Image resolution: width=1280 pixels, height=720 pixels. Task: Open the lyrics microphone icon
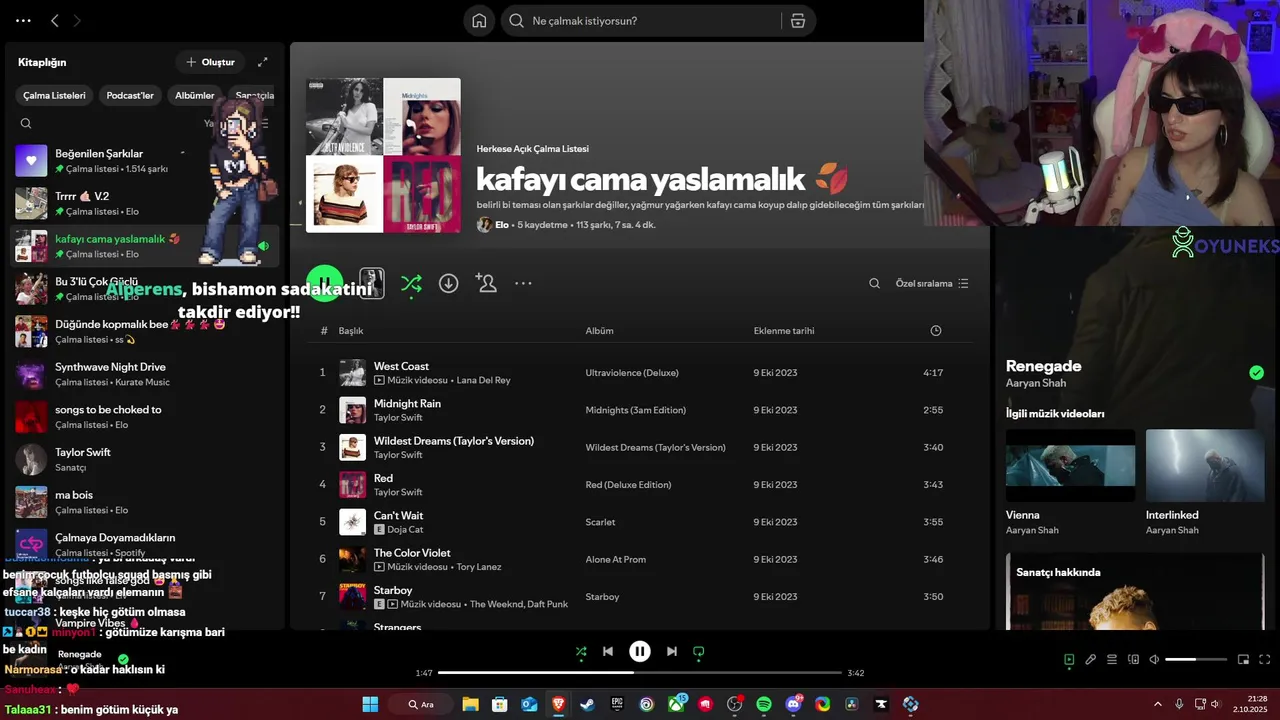(1091, 660)
